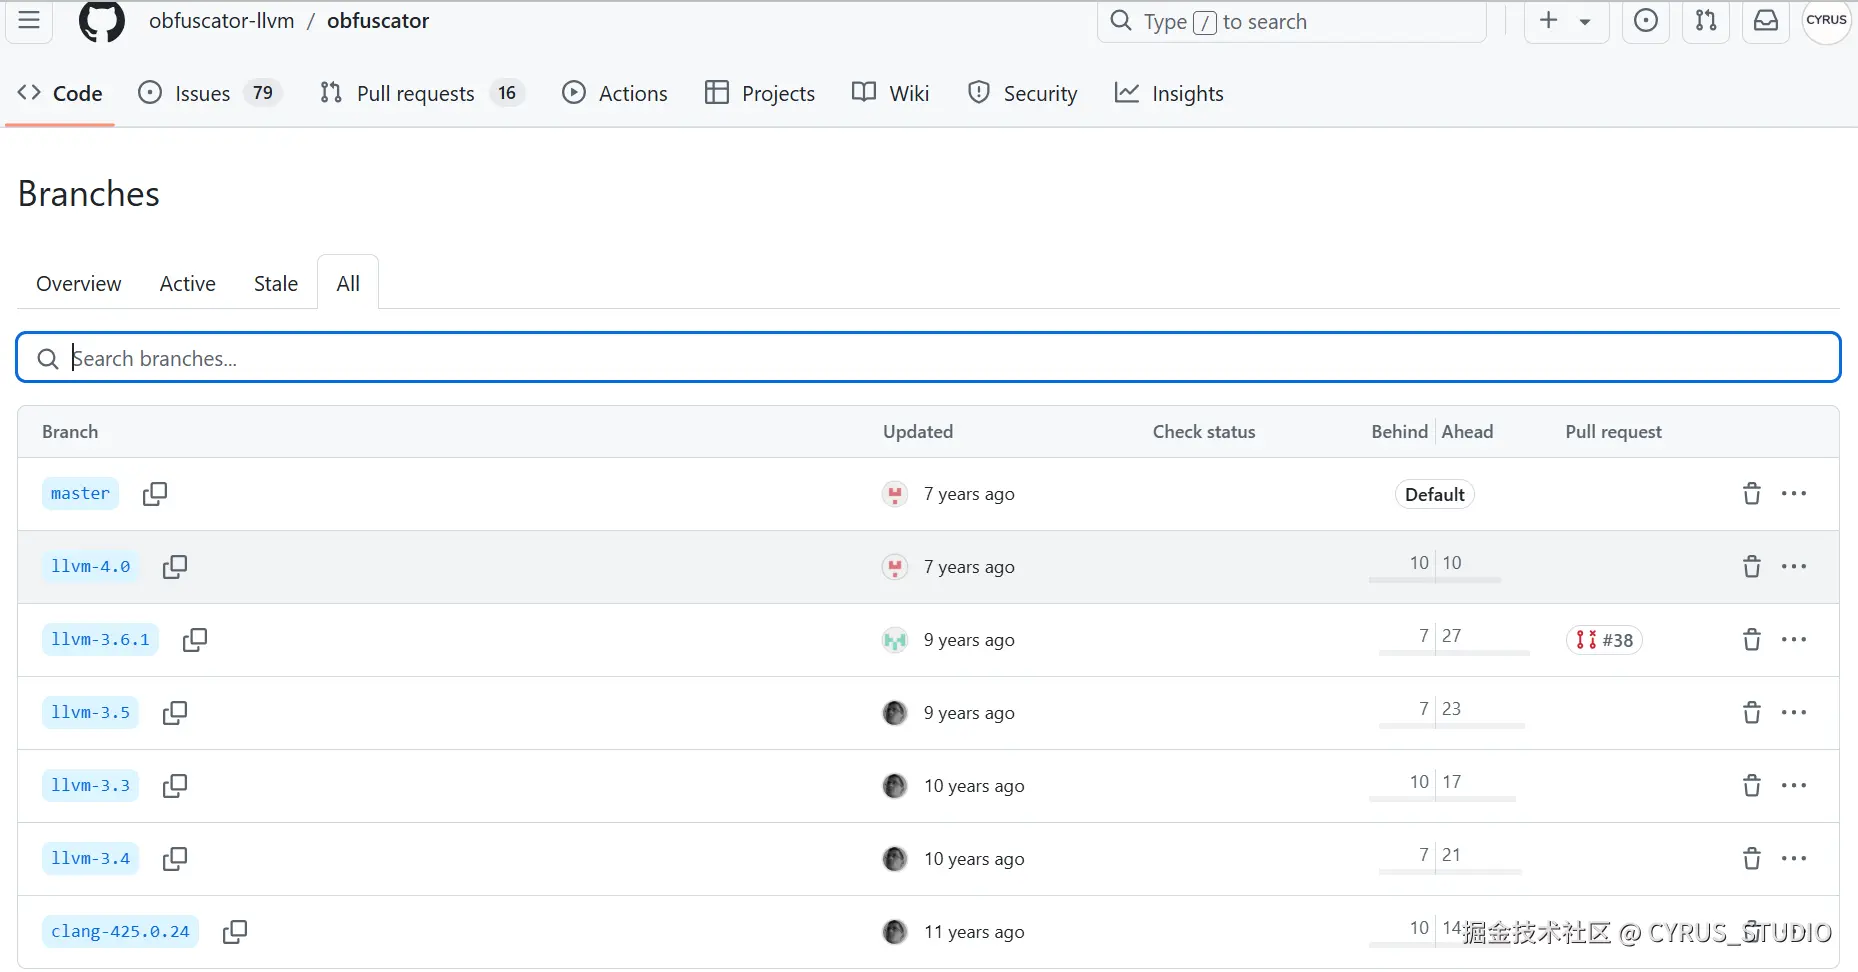Image resolution: width=1858 pixels, height=972 pixels.
Task: Copy the llvm-3.3 branch name
Action: [x=175, y=786]
